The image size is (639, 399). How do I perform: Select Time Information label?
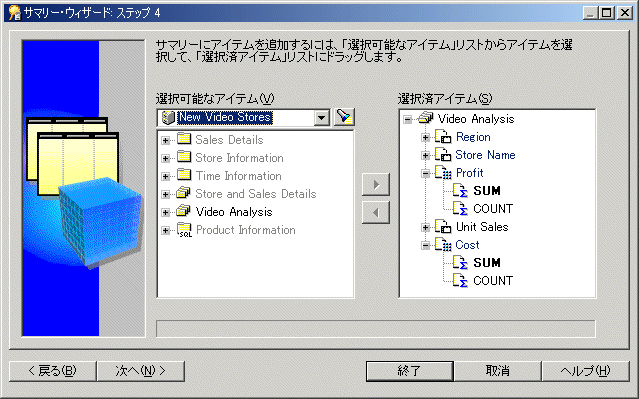(x=239, y=176)
